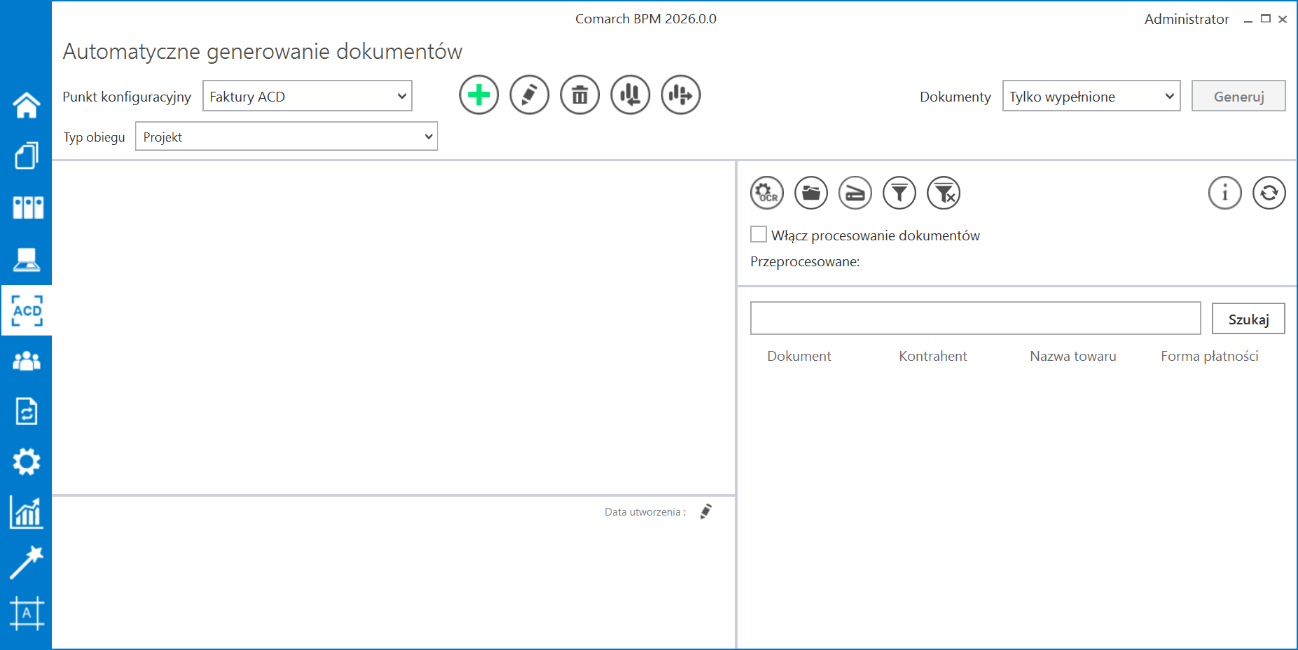This screenshot has width=1298, height=650.
Task: Enable Włącz procesowanie dokumentów checkbox
Action: 758,235
